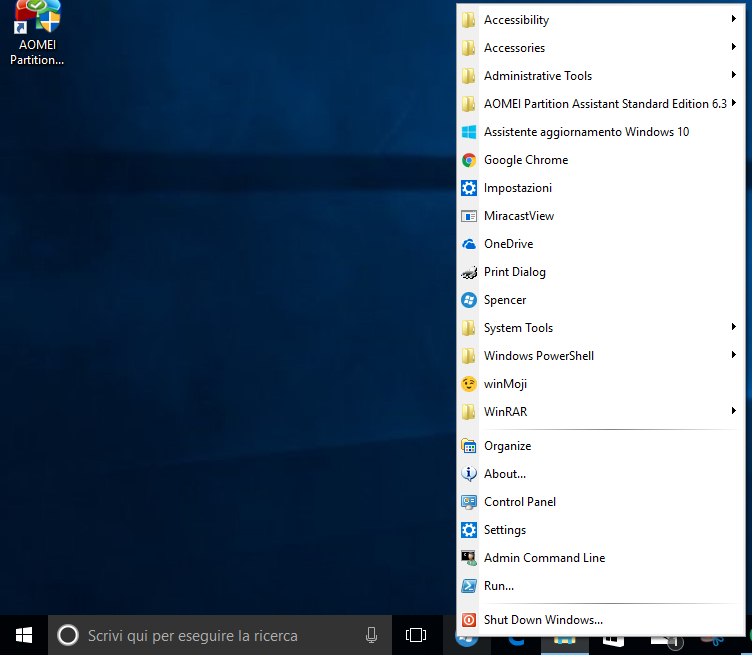The height and width of the screenshot is (655, 752).
Task: Click the OneDrive cloud icon
Action: coord(469,244)
